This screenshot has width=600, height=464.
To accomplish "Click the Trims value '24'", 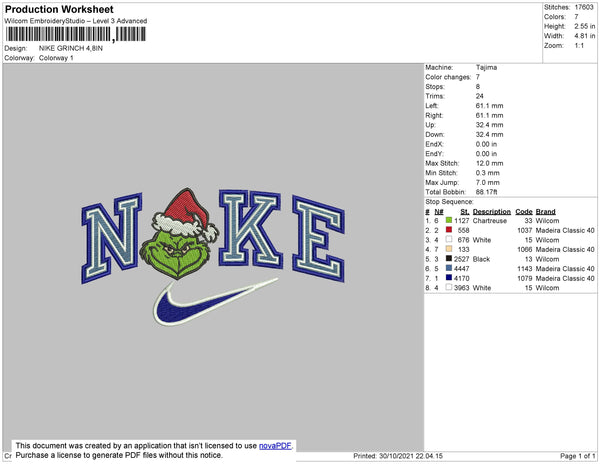I will (x=479, y=96).
